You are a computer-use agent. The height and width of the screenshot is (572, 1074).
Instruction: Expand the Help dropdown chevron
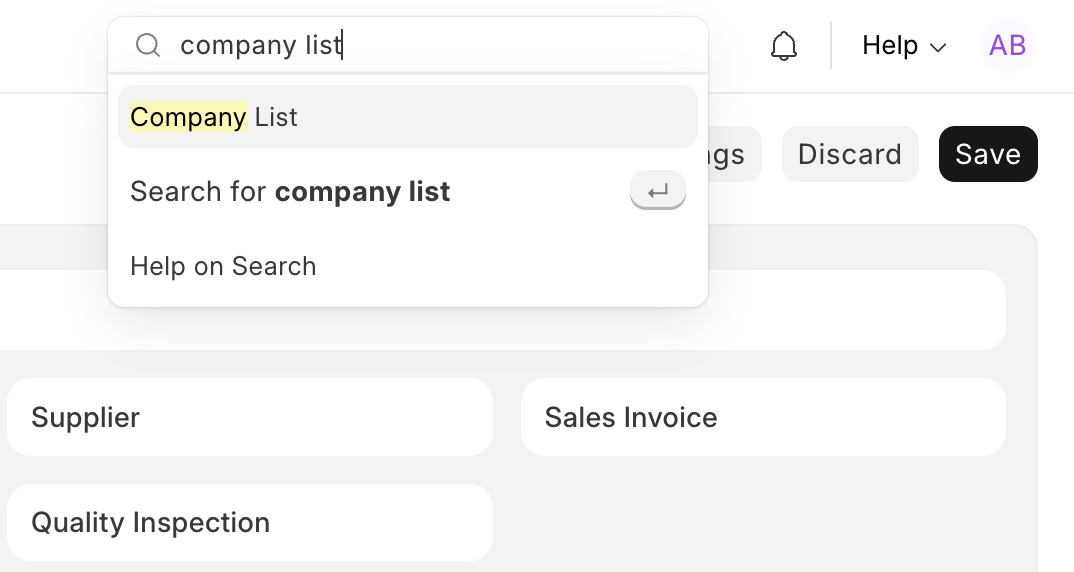click(x=938, y=47)
